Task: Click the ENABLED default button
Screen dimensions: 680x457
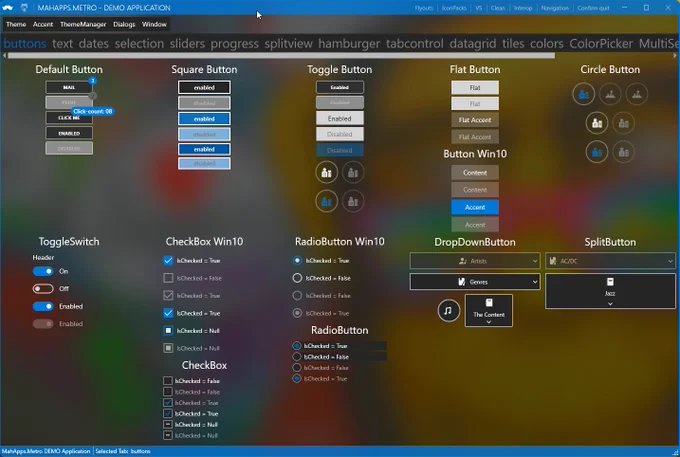Action: [x=69, y=133]
